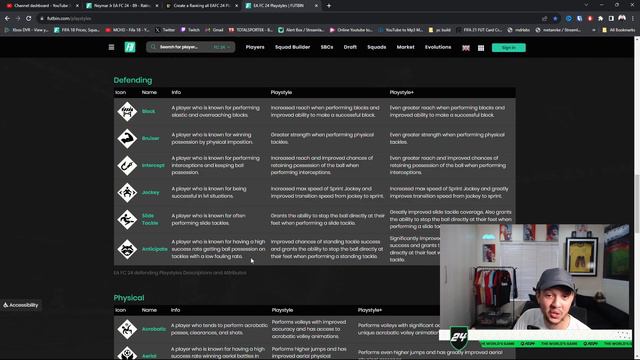Click the browser forward arrow
This screenshot has width=640, height=360.
[18, 18]
